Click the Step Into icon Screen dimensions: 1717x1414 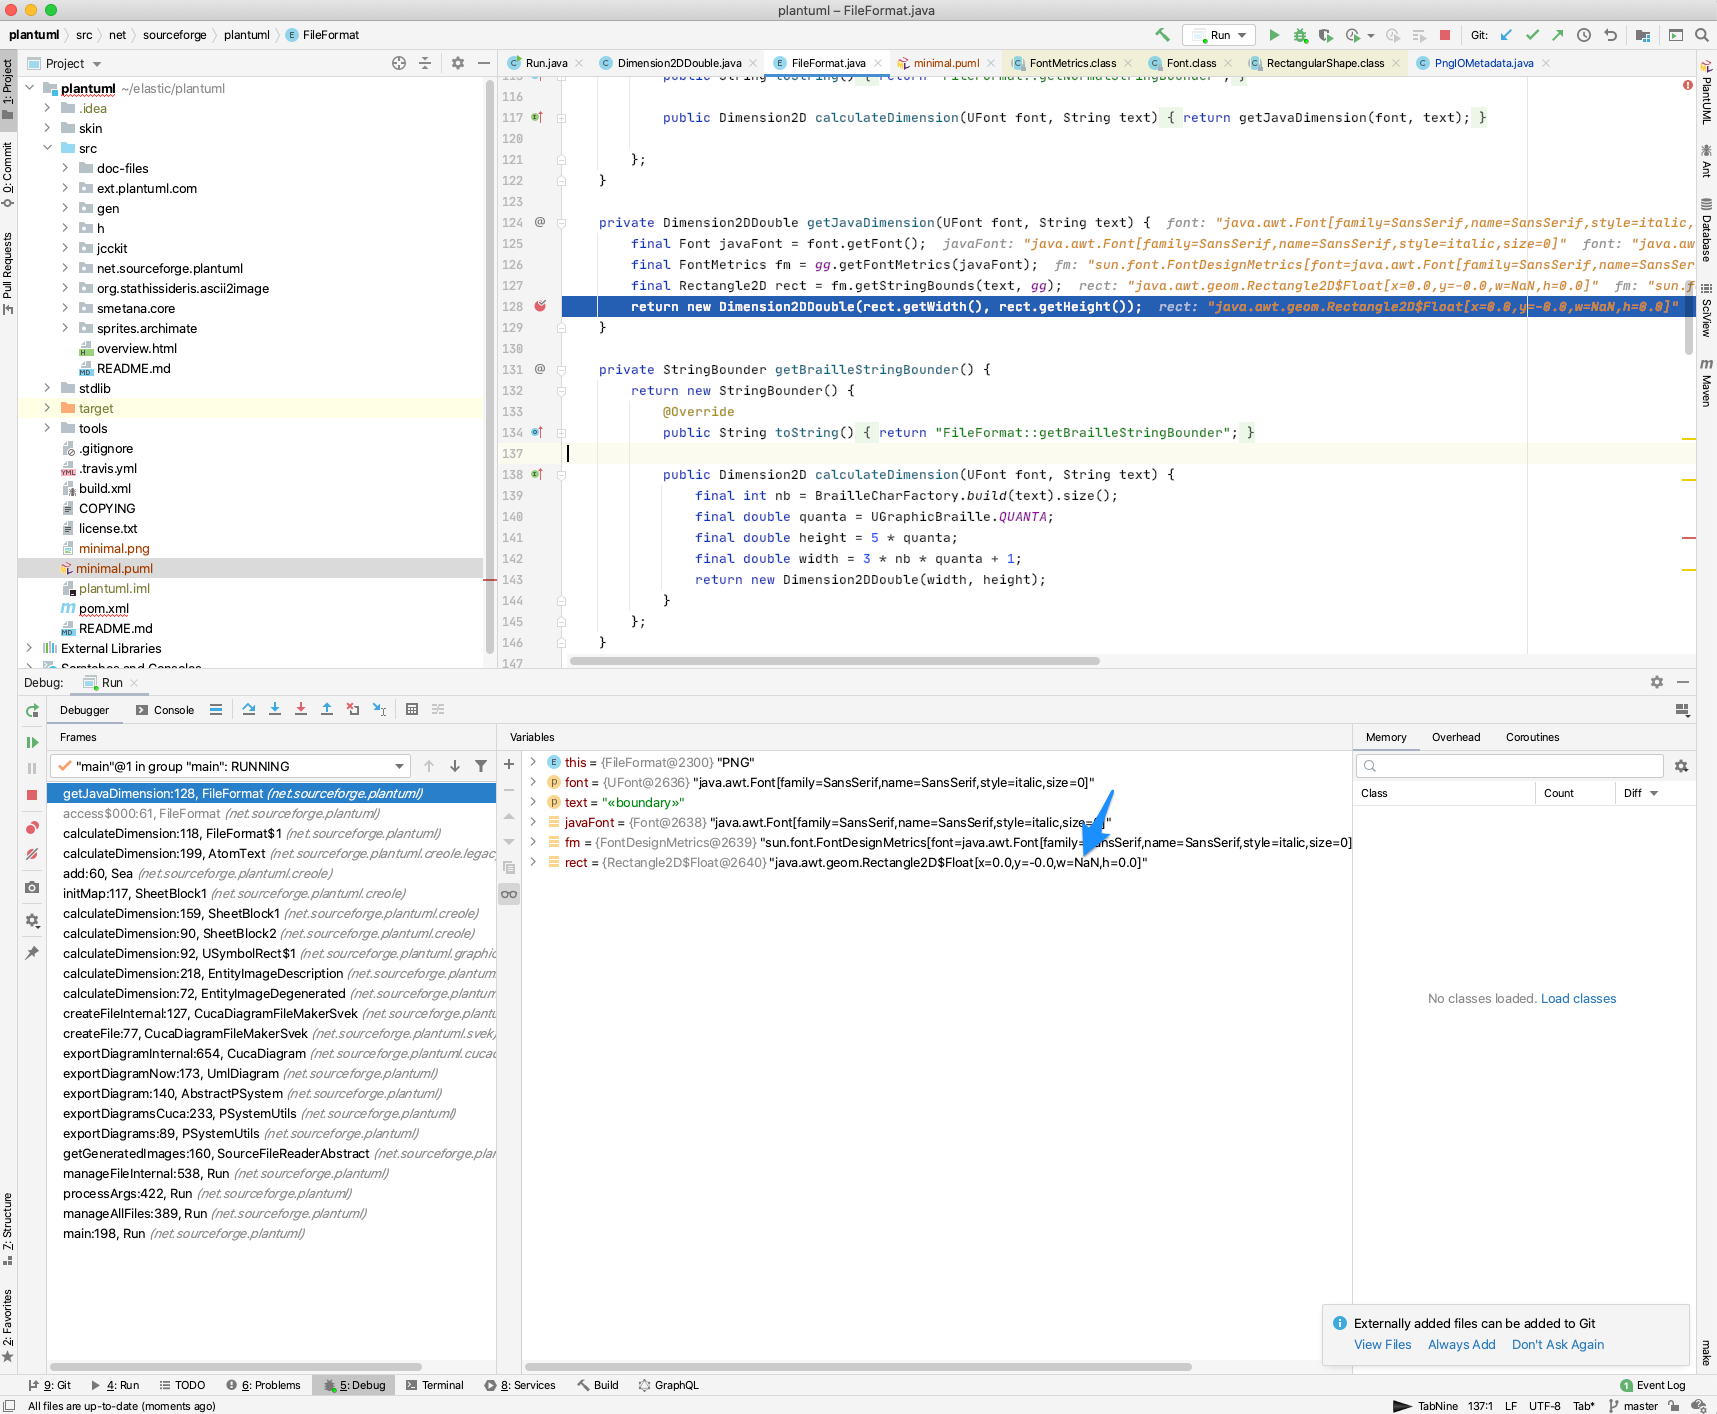(276, 710)
